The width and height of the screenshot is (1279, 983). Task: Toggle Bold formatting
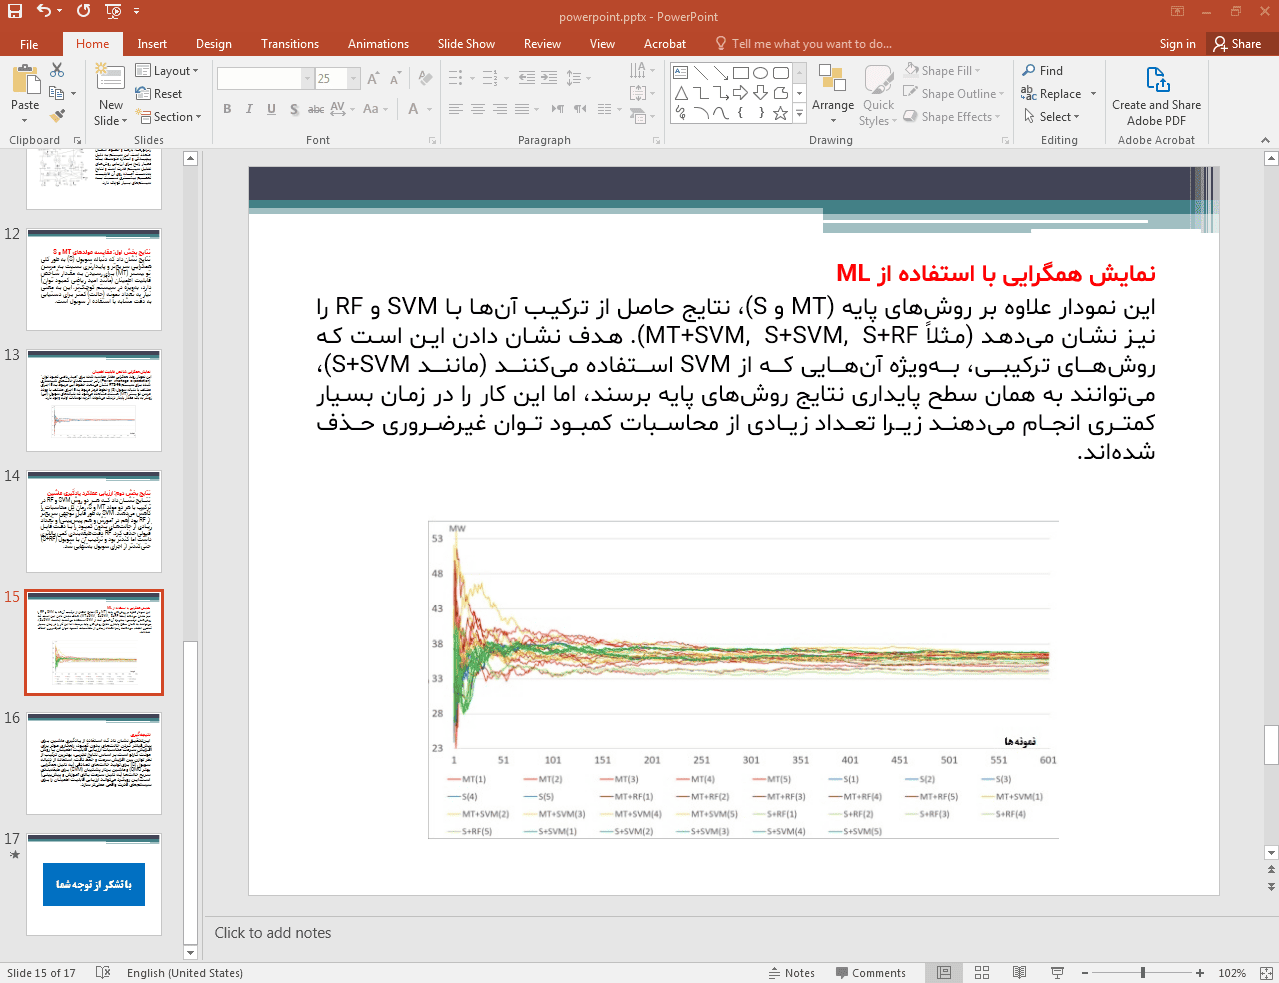click(227, 109)
